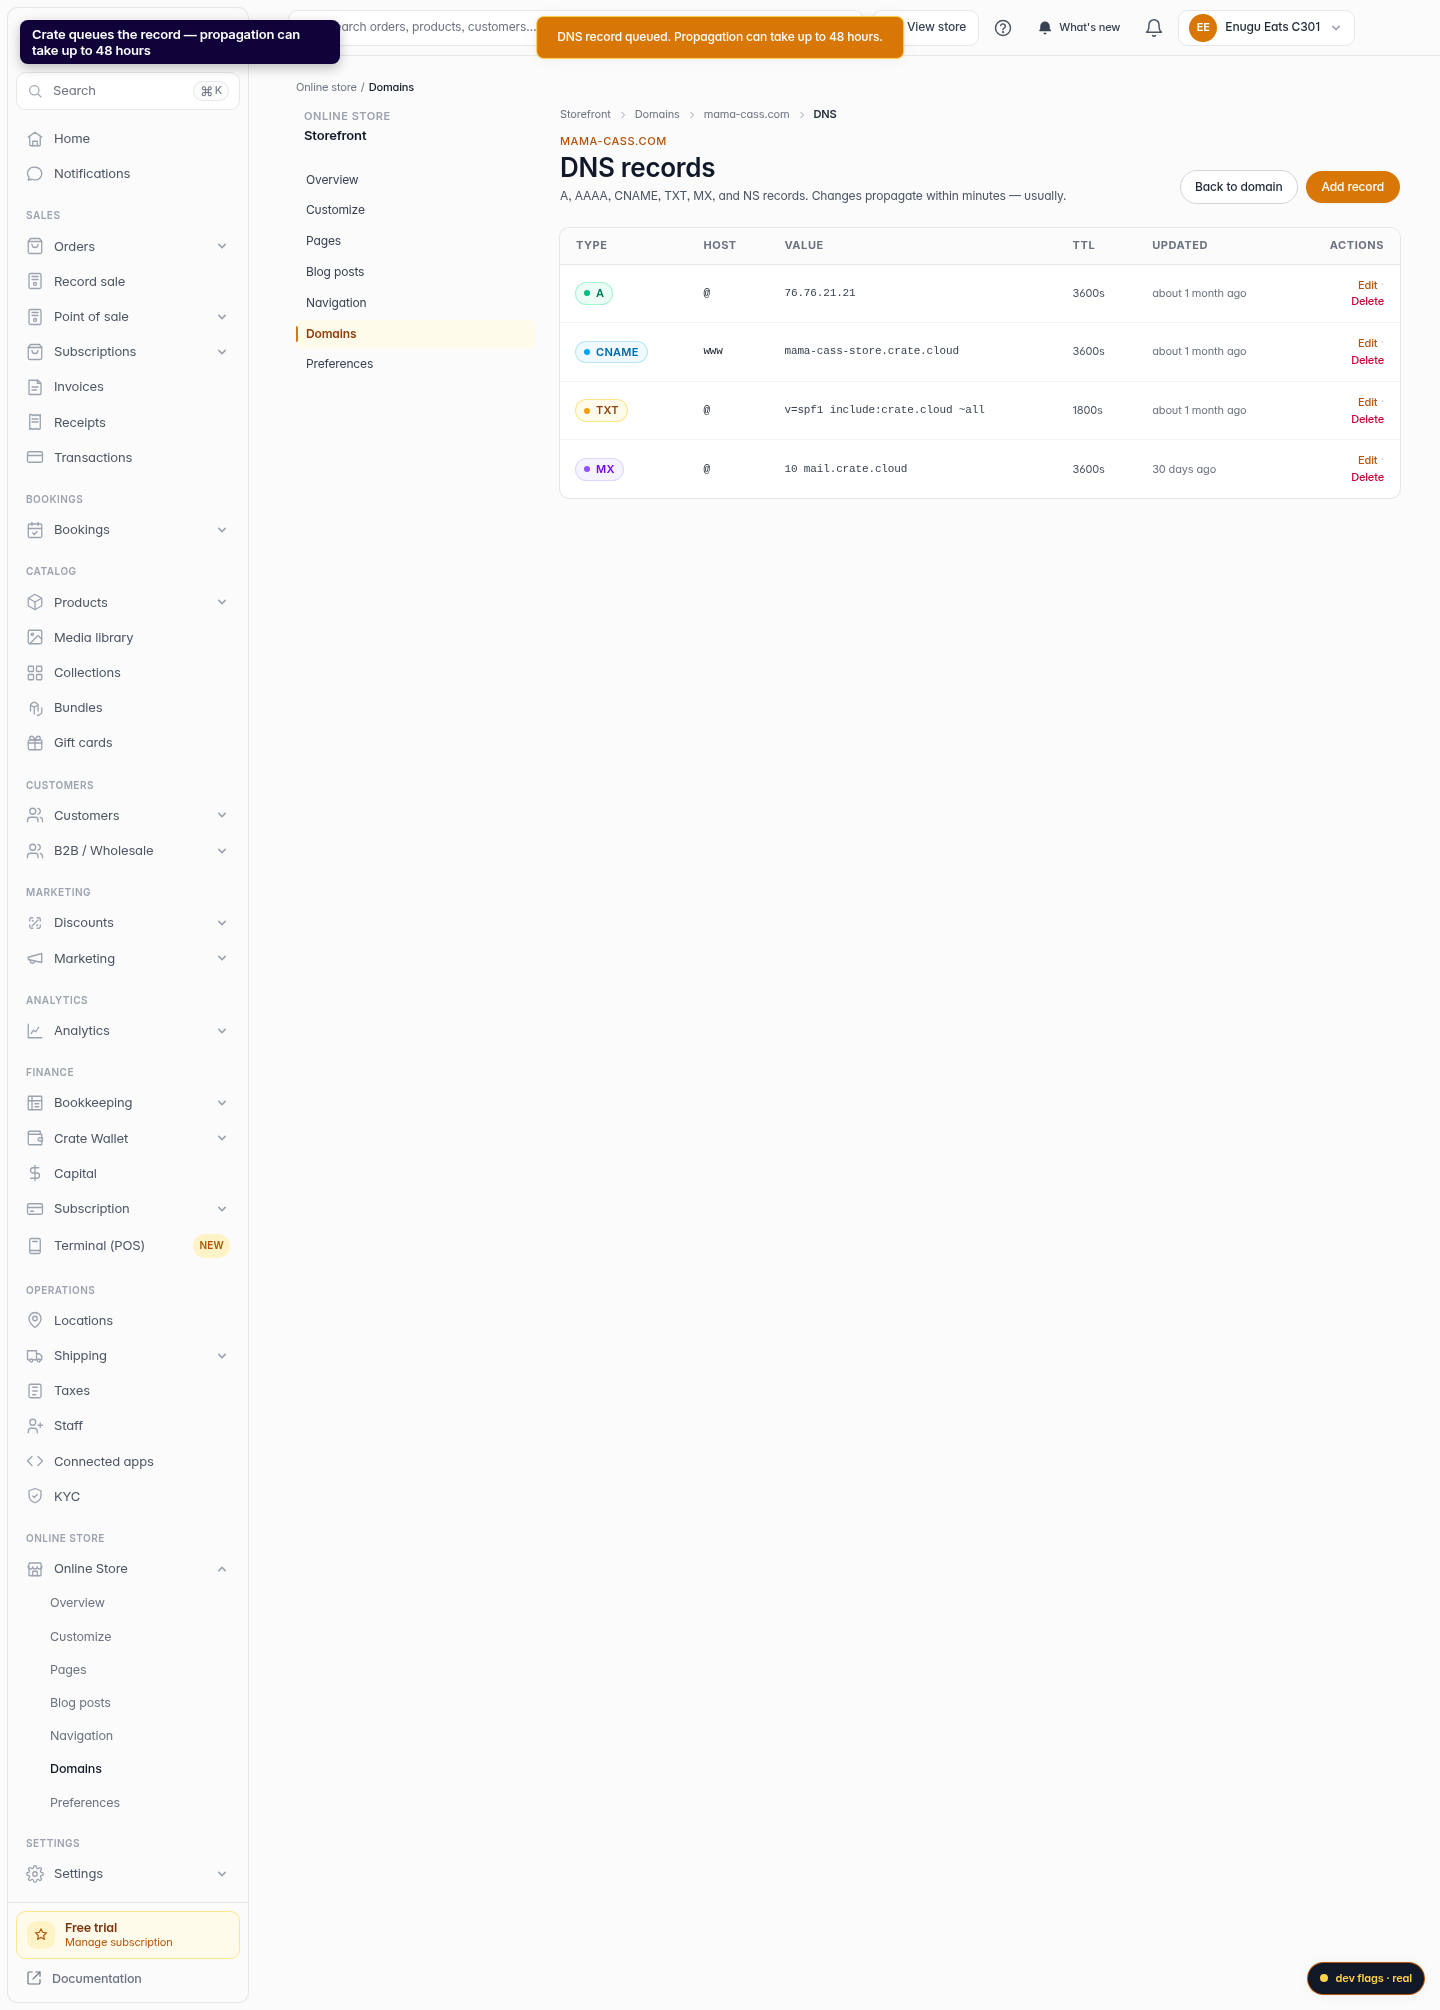Click the MX record type badge
The image size is (1440, 2010).
point(599,469)
